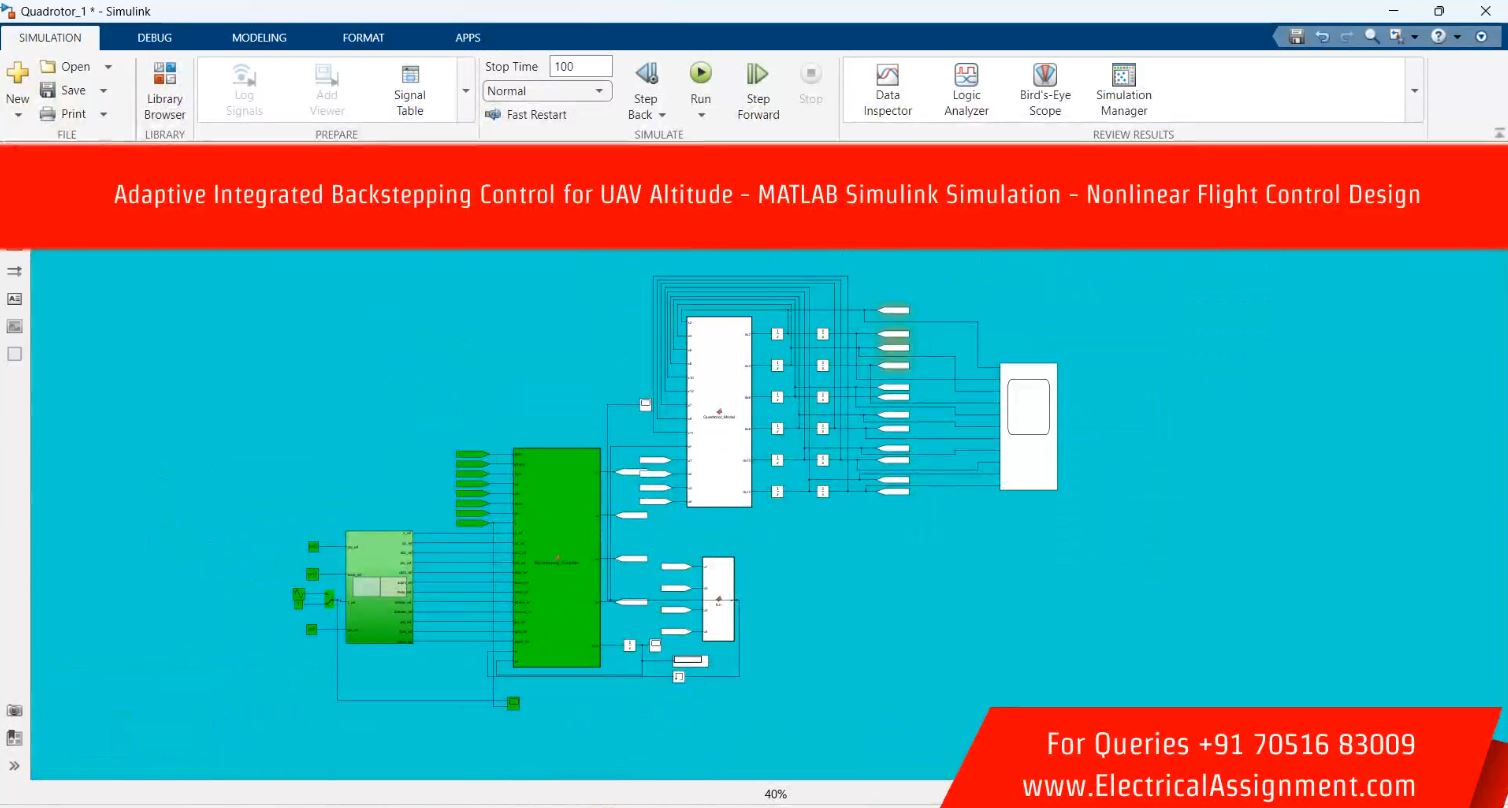The width and height of the screenshot is (1508, 808).
Task: Launch the Logic Analyzer
Action: pos(966,90)
